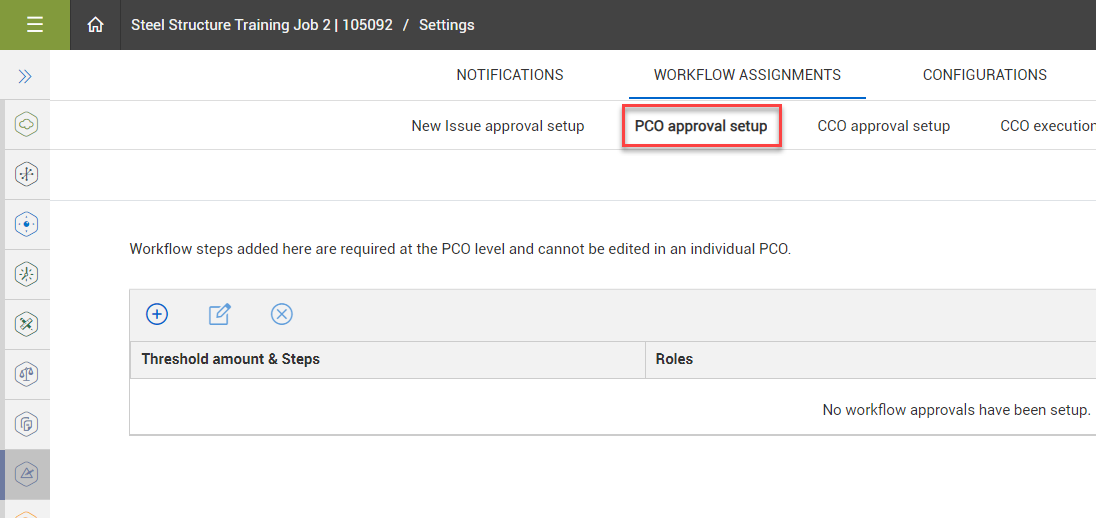Click the delete workflow step icon
The height and width of the screenshot is (518, 1096).
[282, 314]
